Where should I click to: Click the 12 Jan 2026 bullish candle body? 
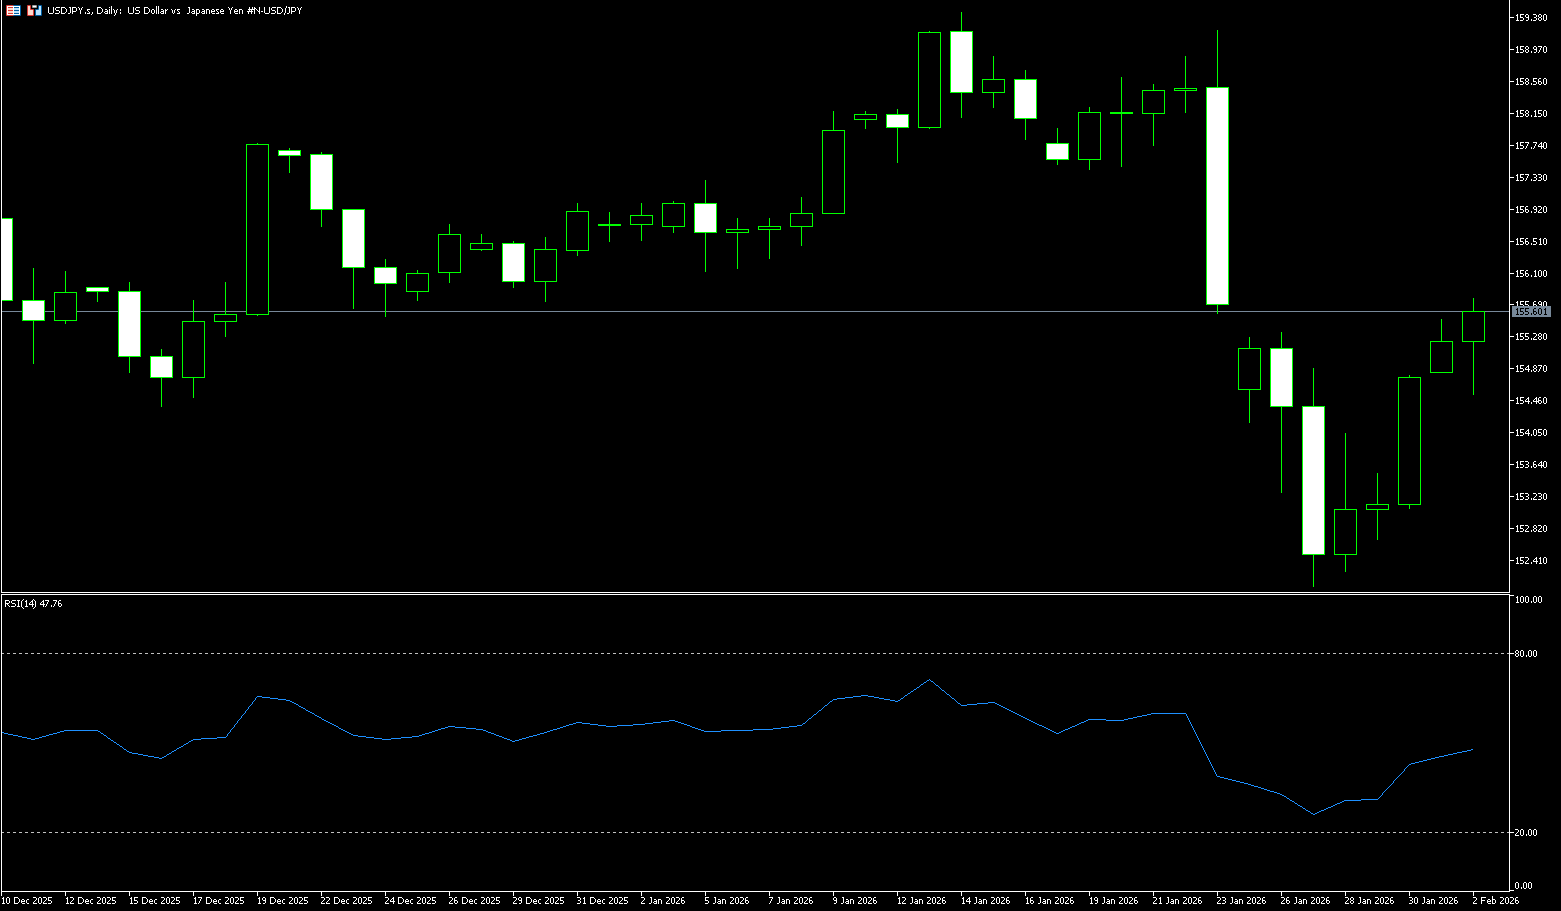click(929, 80)
